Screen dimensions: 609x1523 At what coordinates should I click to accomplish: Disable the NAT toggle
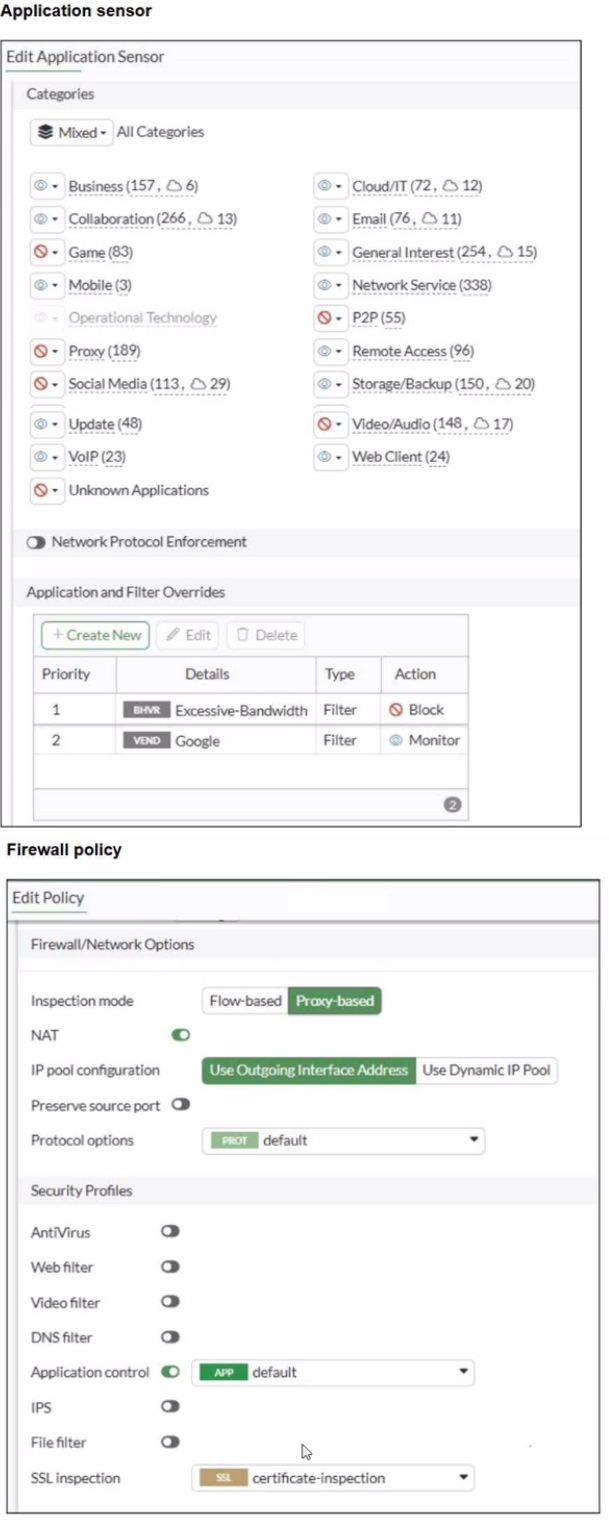(180, 1035)
